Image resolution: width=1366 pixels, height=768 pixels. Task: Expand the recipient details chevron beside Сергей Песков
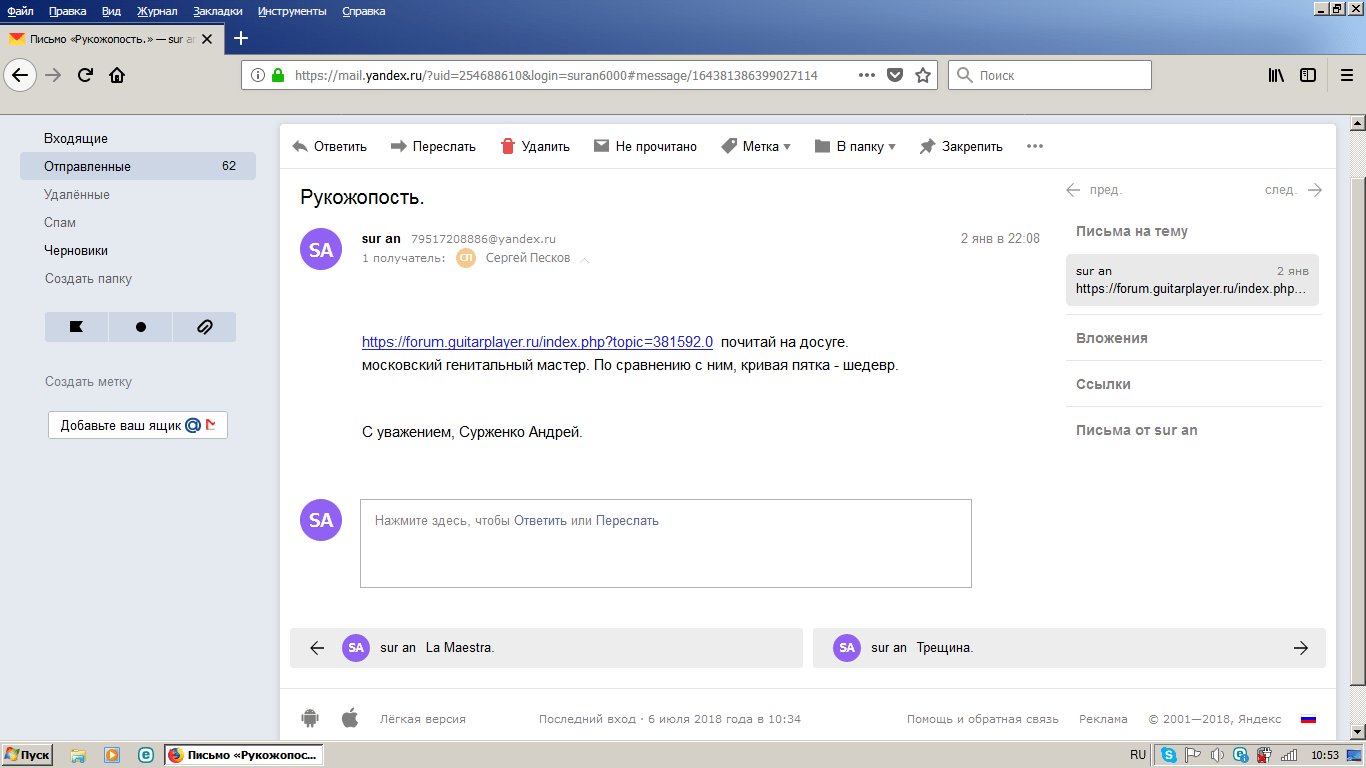click(x=585, y=259)
